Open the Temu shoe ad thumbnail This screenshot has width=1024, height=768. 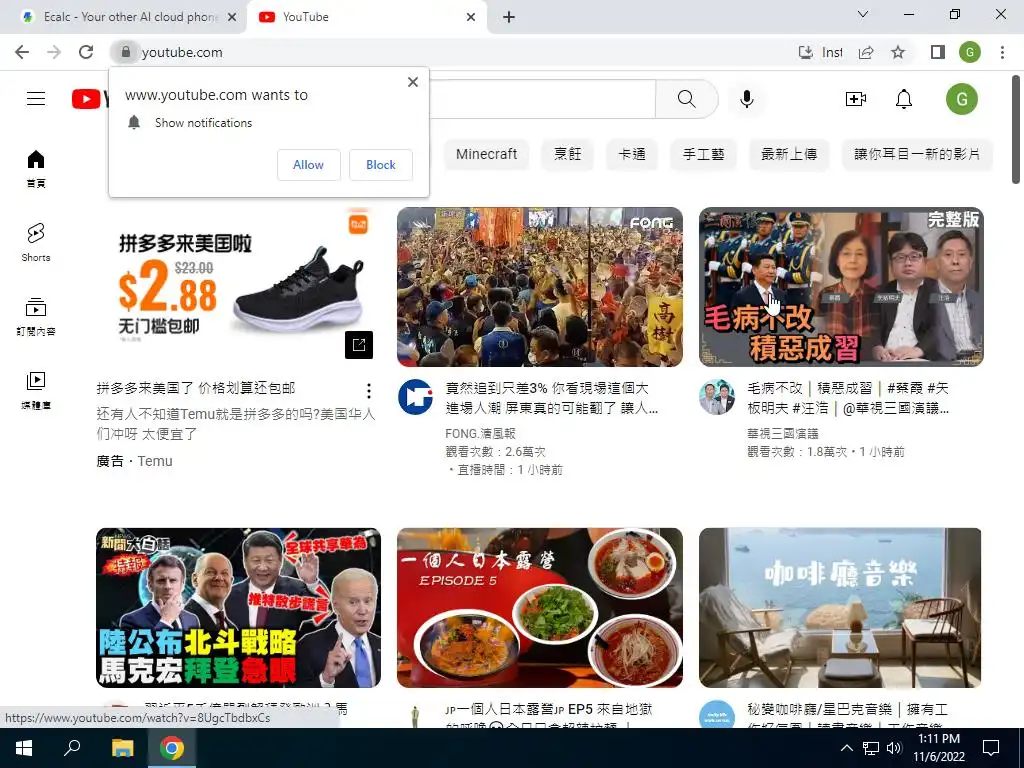point(238,287)
